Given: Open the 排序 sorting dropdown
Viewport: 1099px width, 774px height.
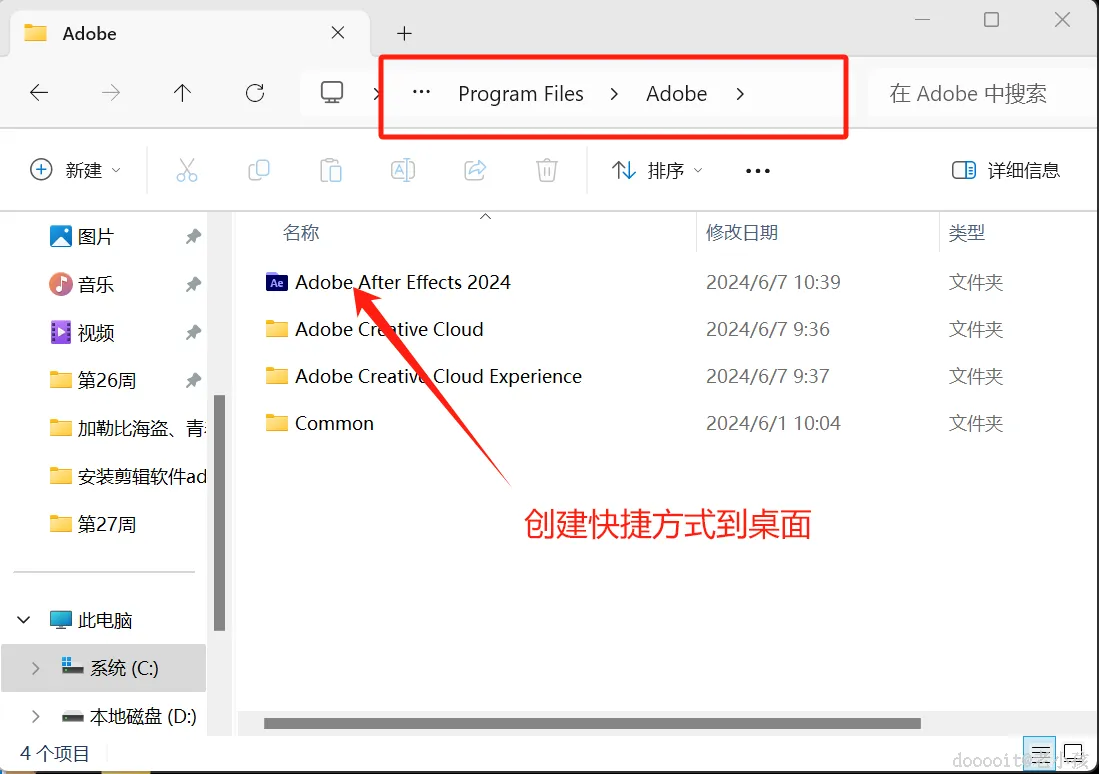Looking at the screenshot, I should point(668,170).
